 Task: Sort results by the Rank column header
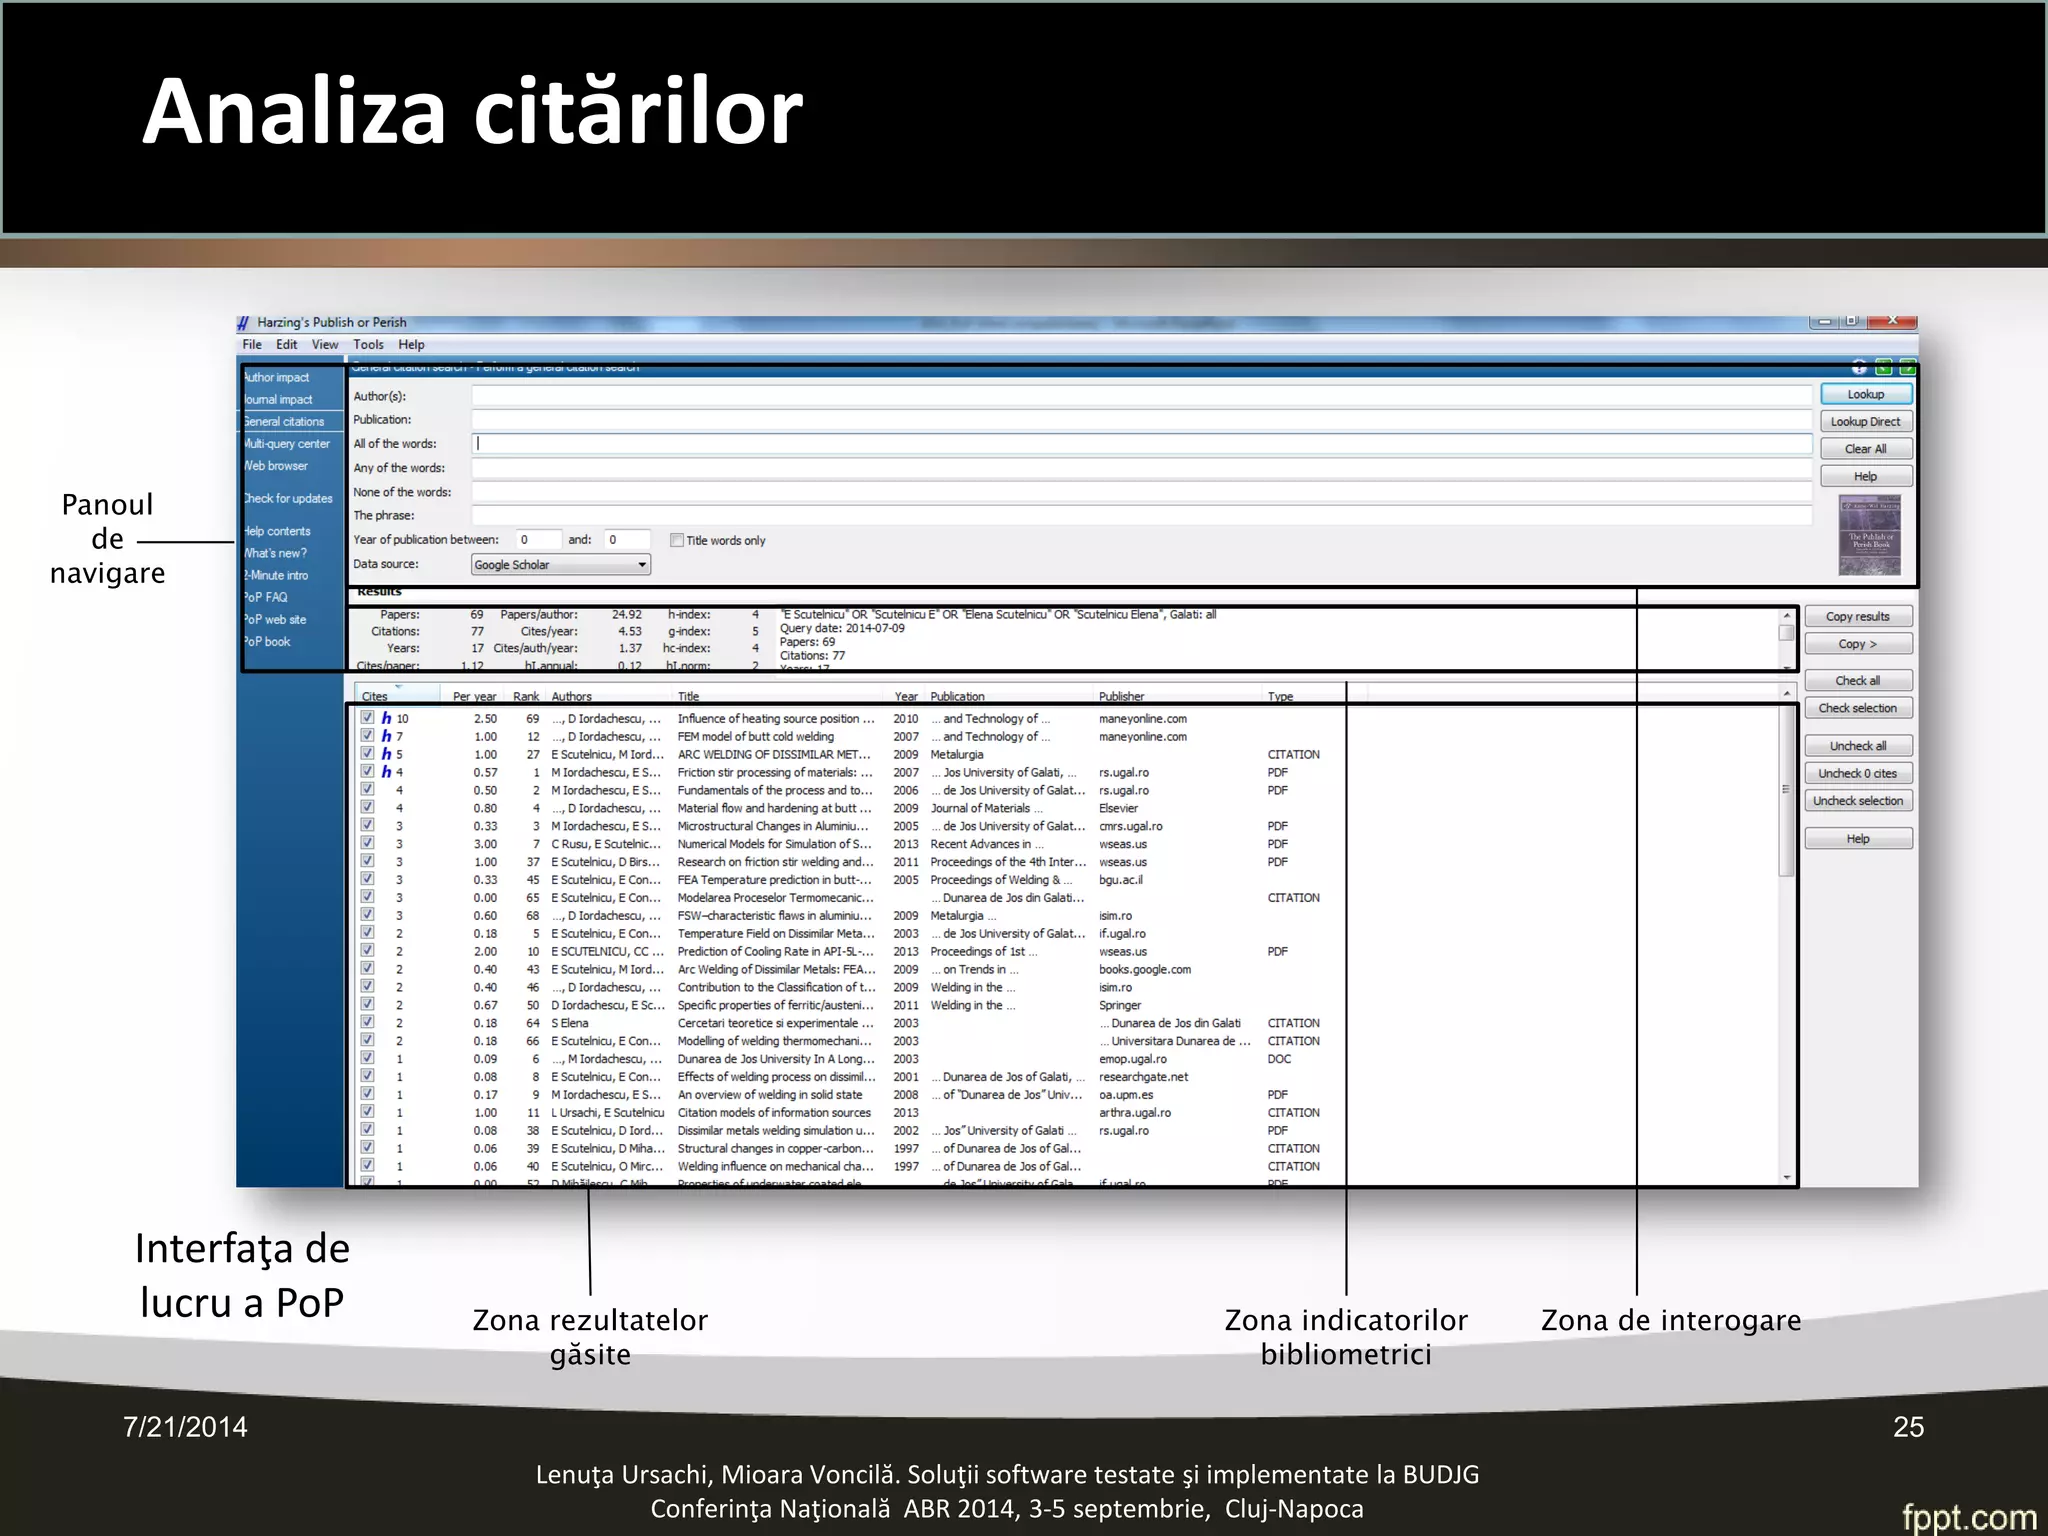pyautogui.click(x=526, y=696)
